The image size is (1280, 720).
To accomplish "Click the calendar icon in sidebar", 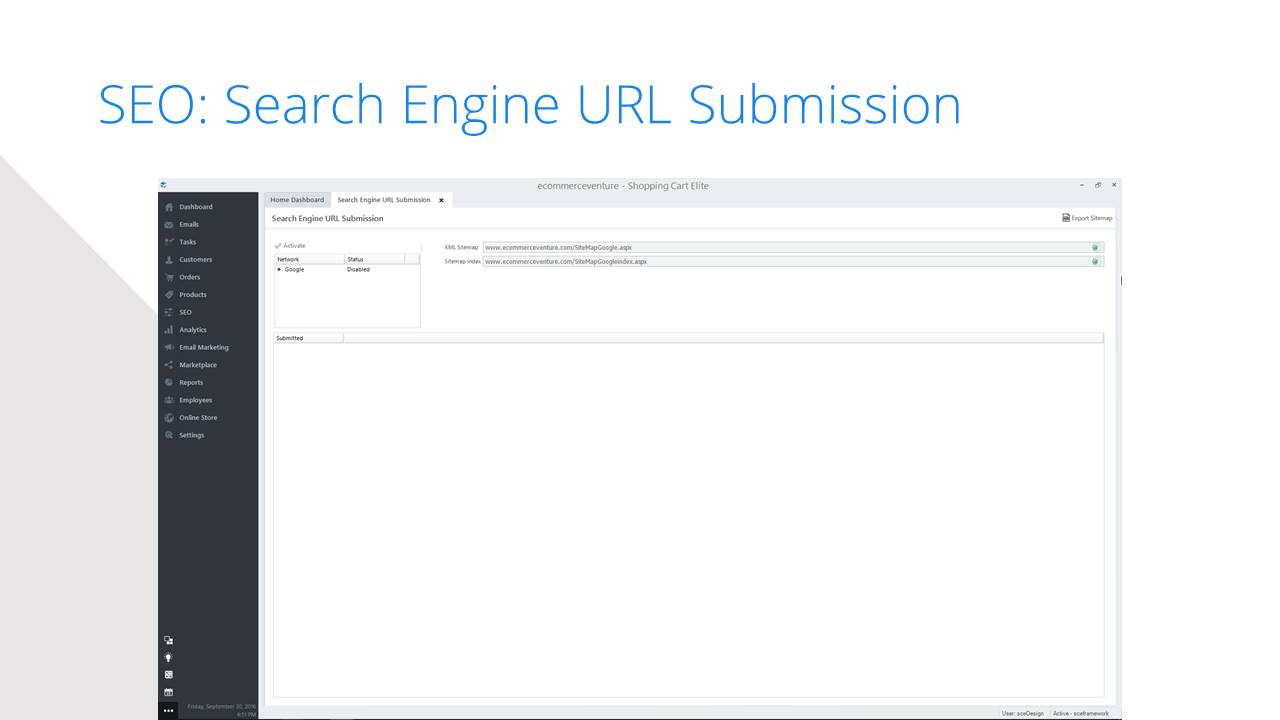I will 168,692.
